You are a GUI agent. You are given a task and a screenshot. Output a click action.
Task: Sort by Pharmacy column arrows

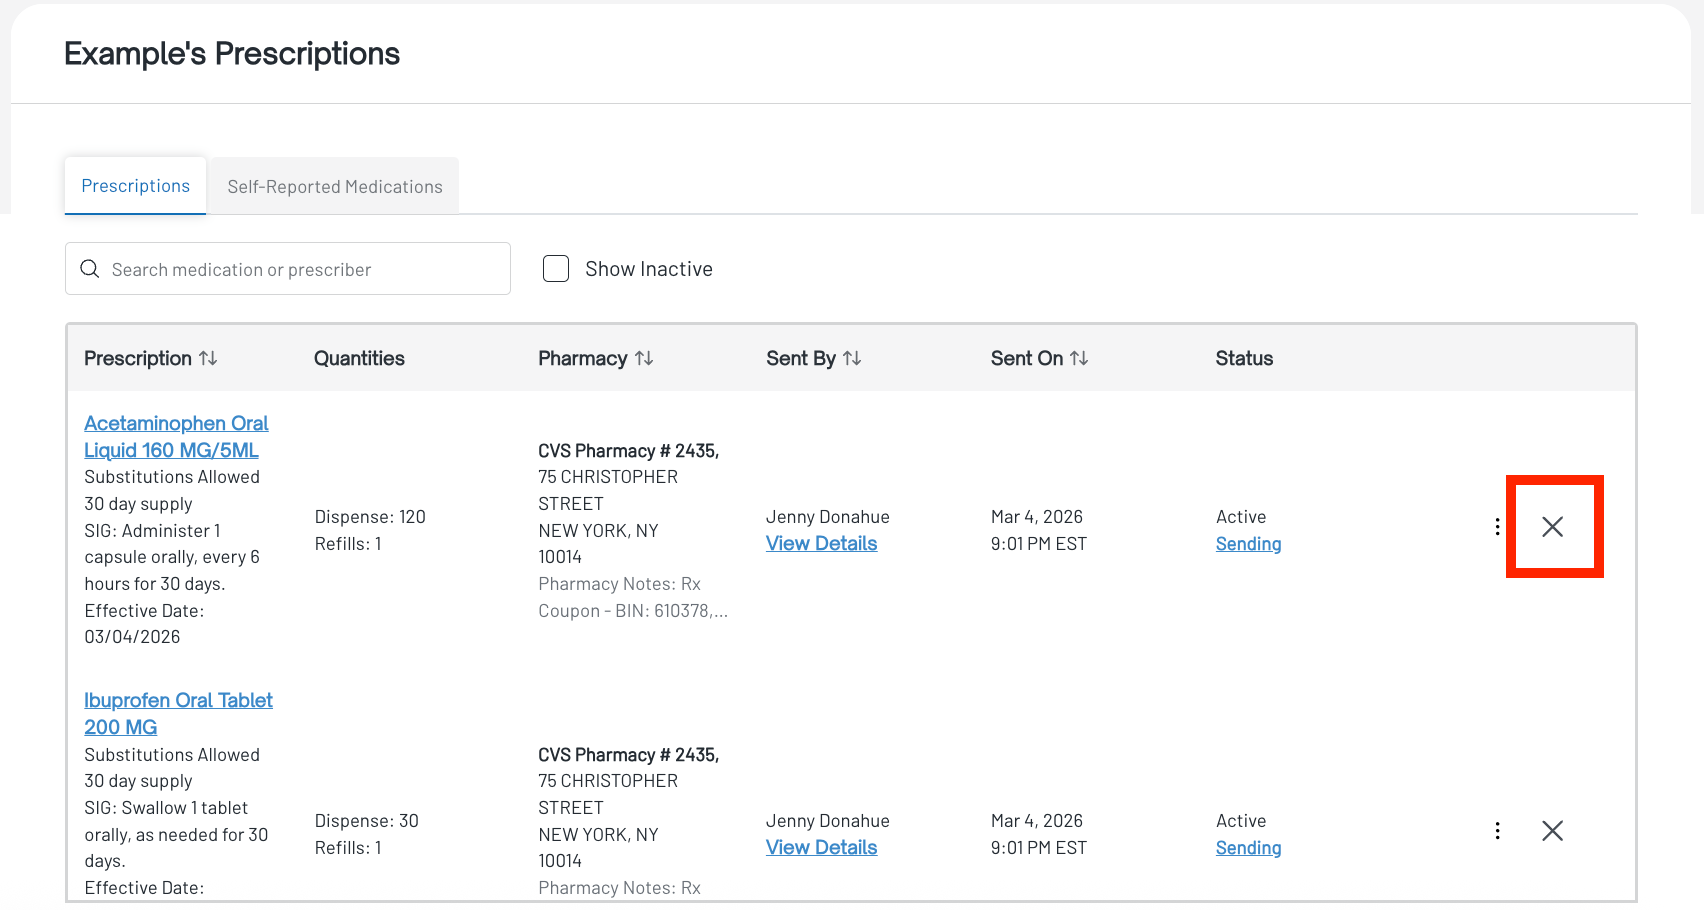click(644, 358)
